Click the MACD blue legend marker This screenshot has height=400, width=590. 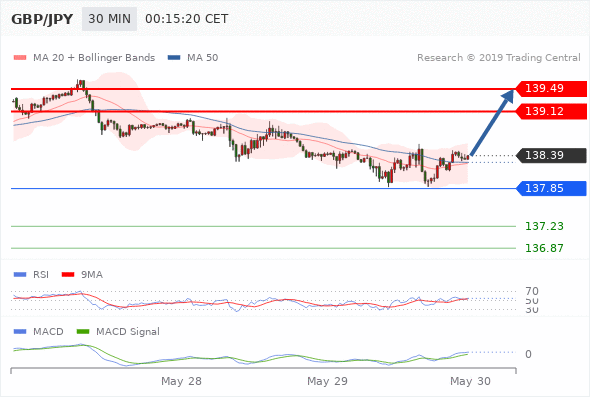tap(20, 332)
